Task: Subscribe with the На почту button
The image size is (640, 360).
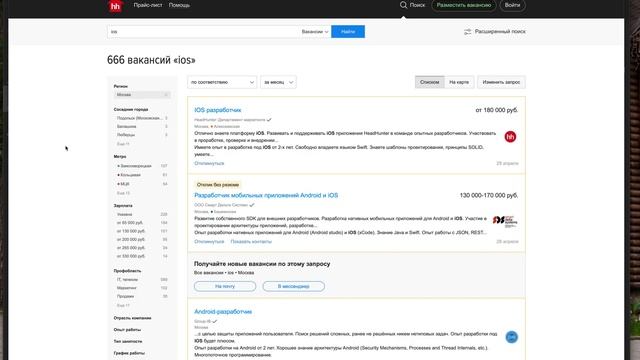Action: [x=225, y=286]
